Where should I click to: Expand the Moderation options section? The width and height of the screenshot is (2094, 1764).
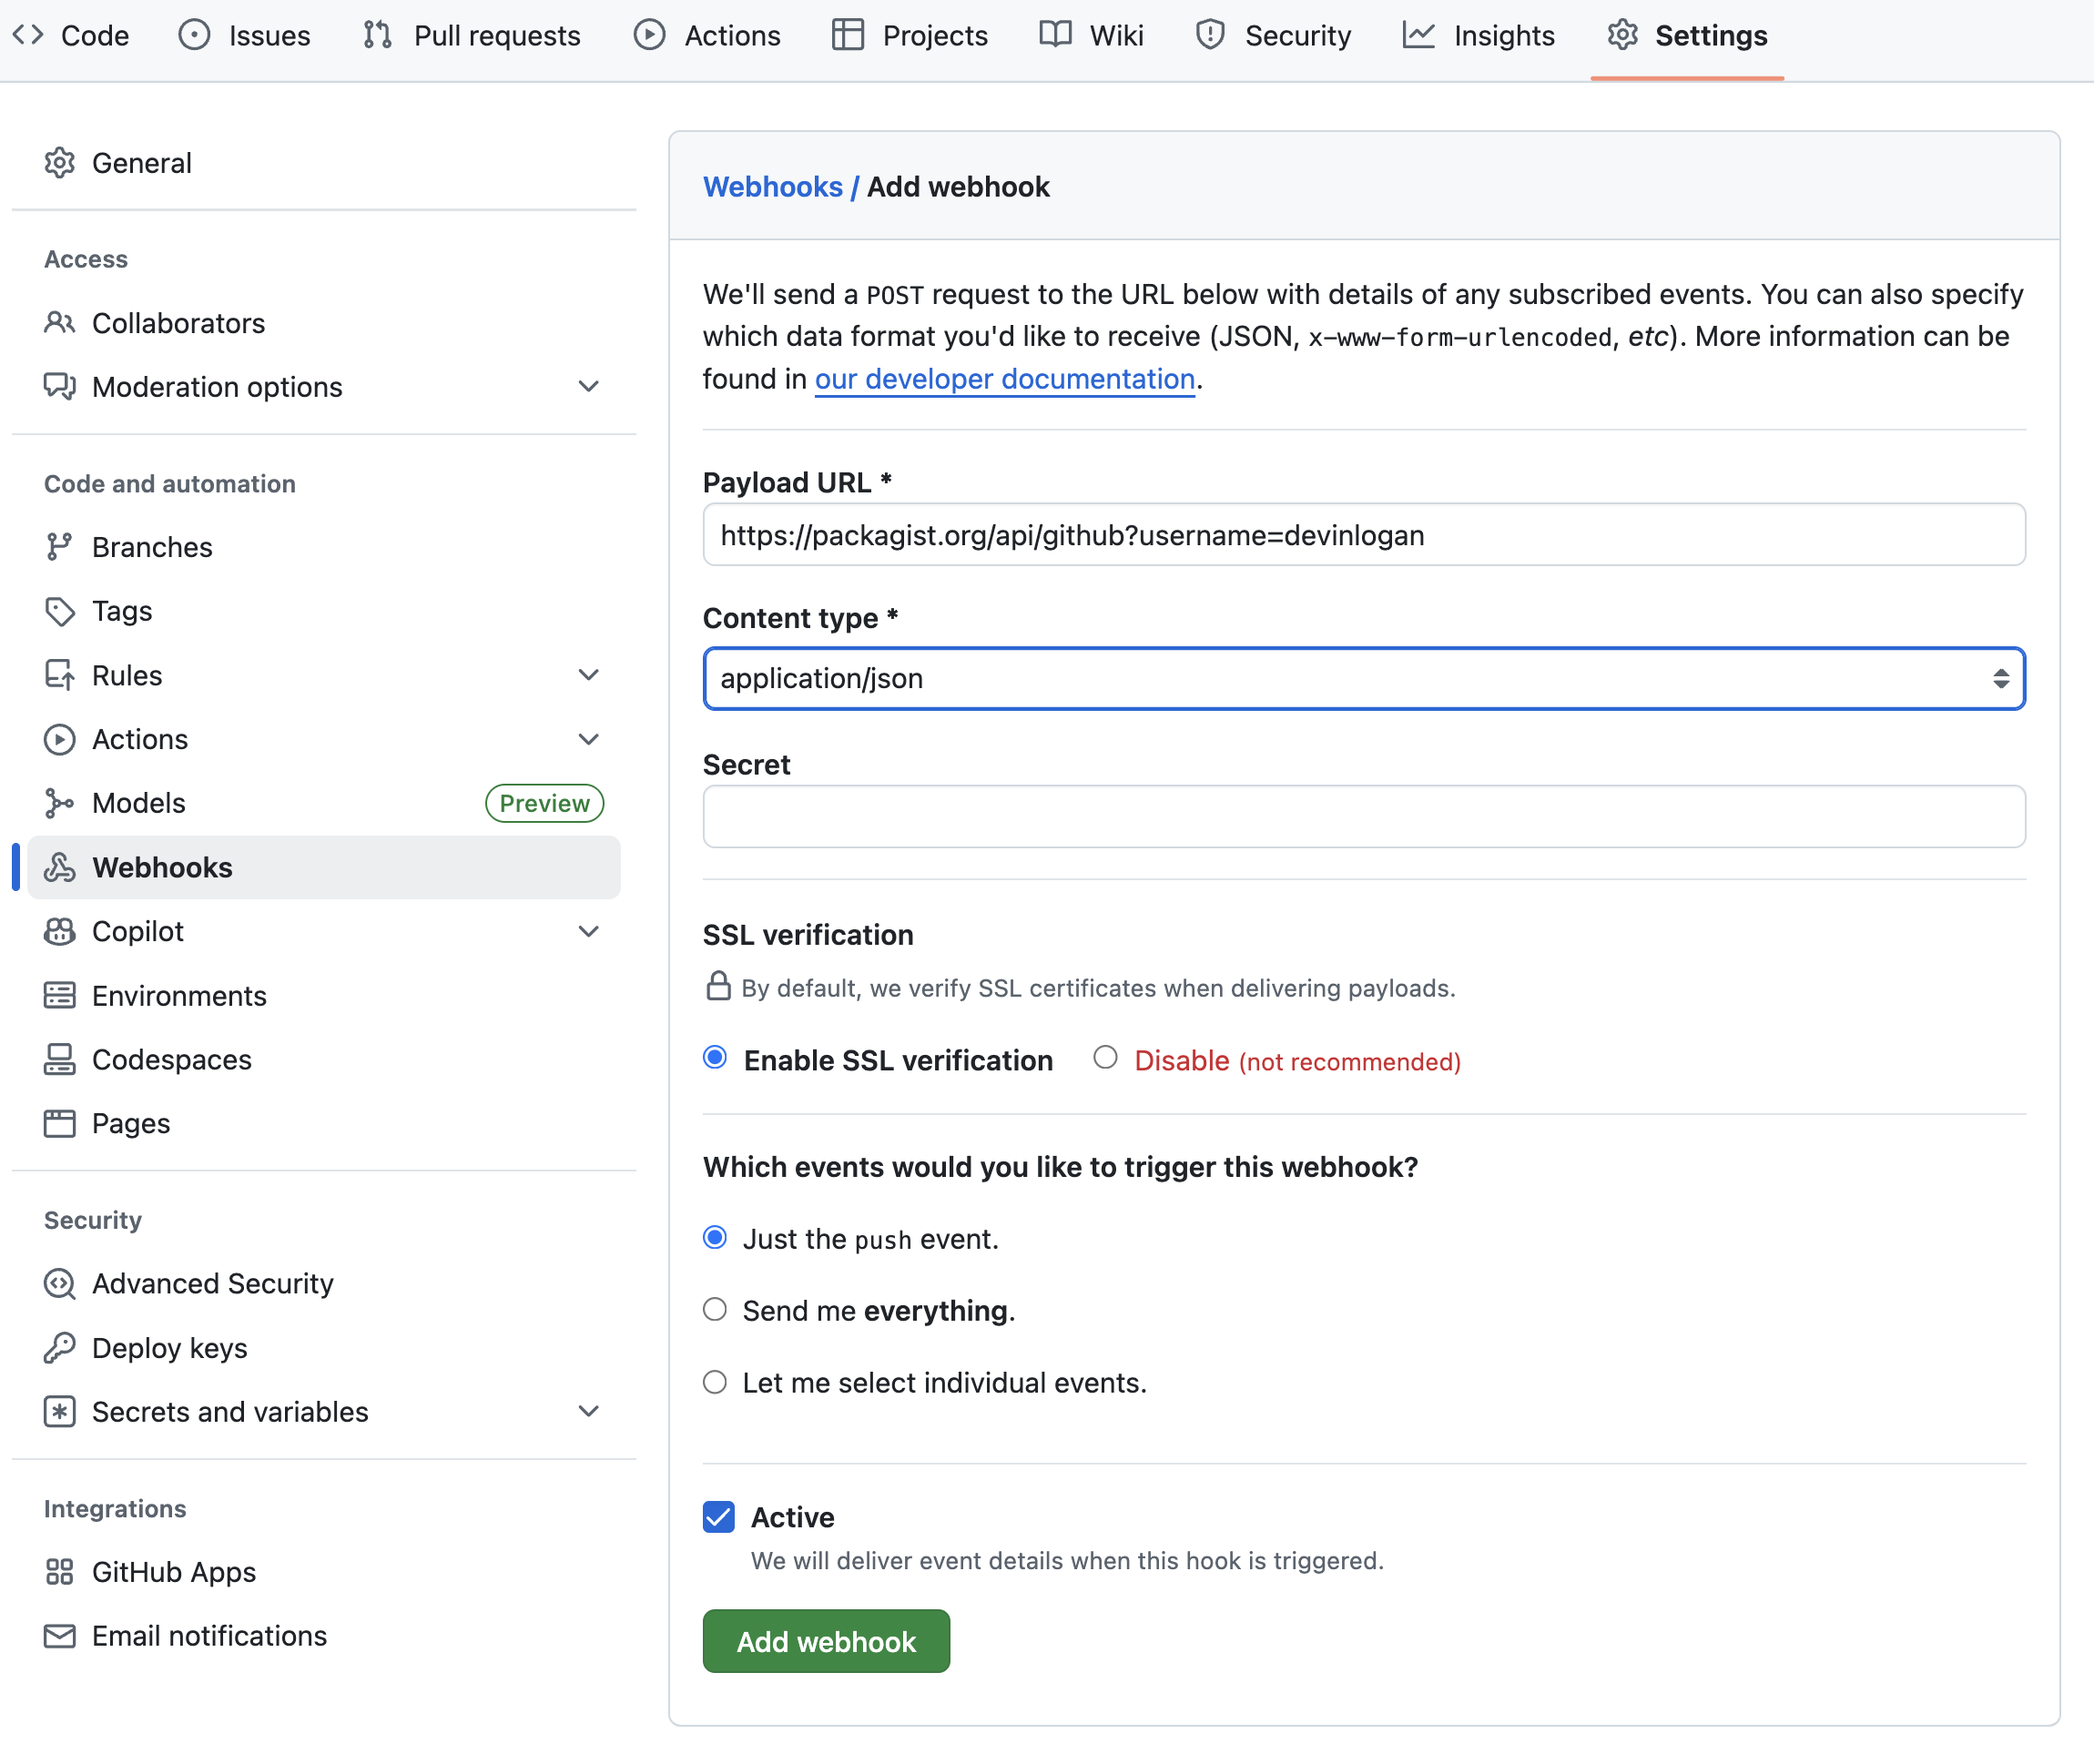click(589, 387)
